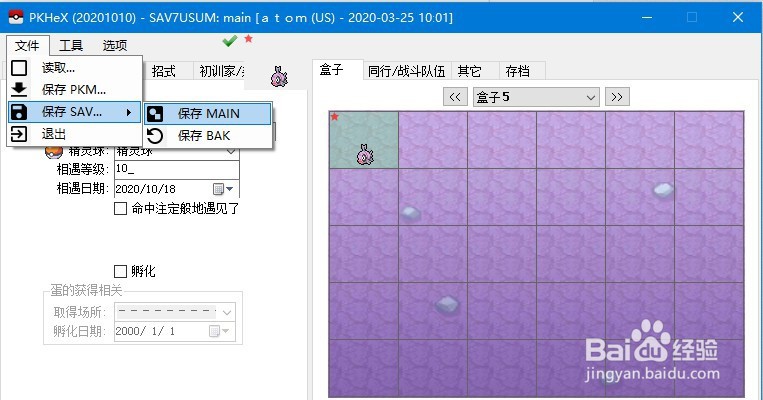
Task: Open the 工具 menu
Action: pos(71,45)
